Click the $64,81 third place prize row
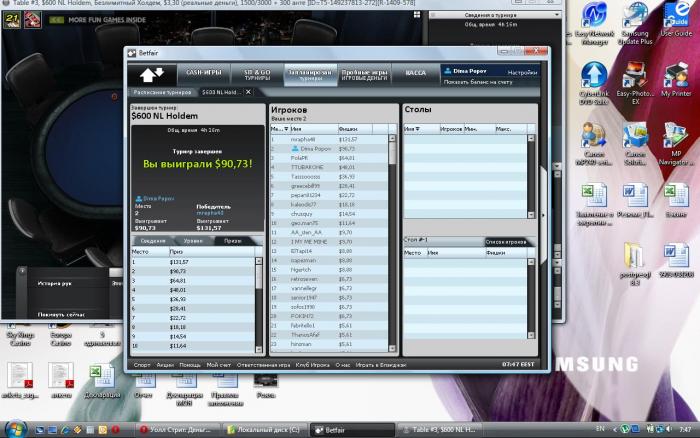 [x=193, y=281]
